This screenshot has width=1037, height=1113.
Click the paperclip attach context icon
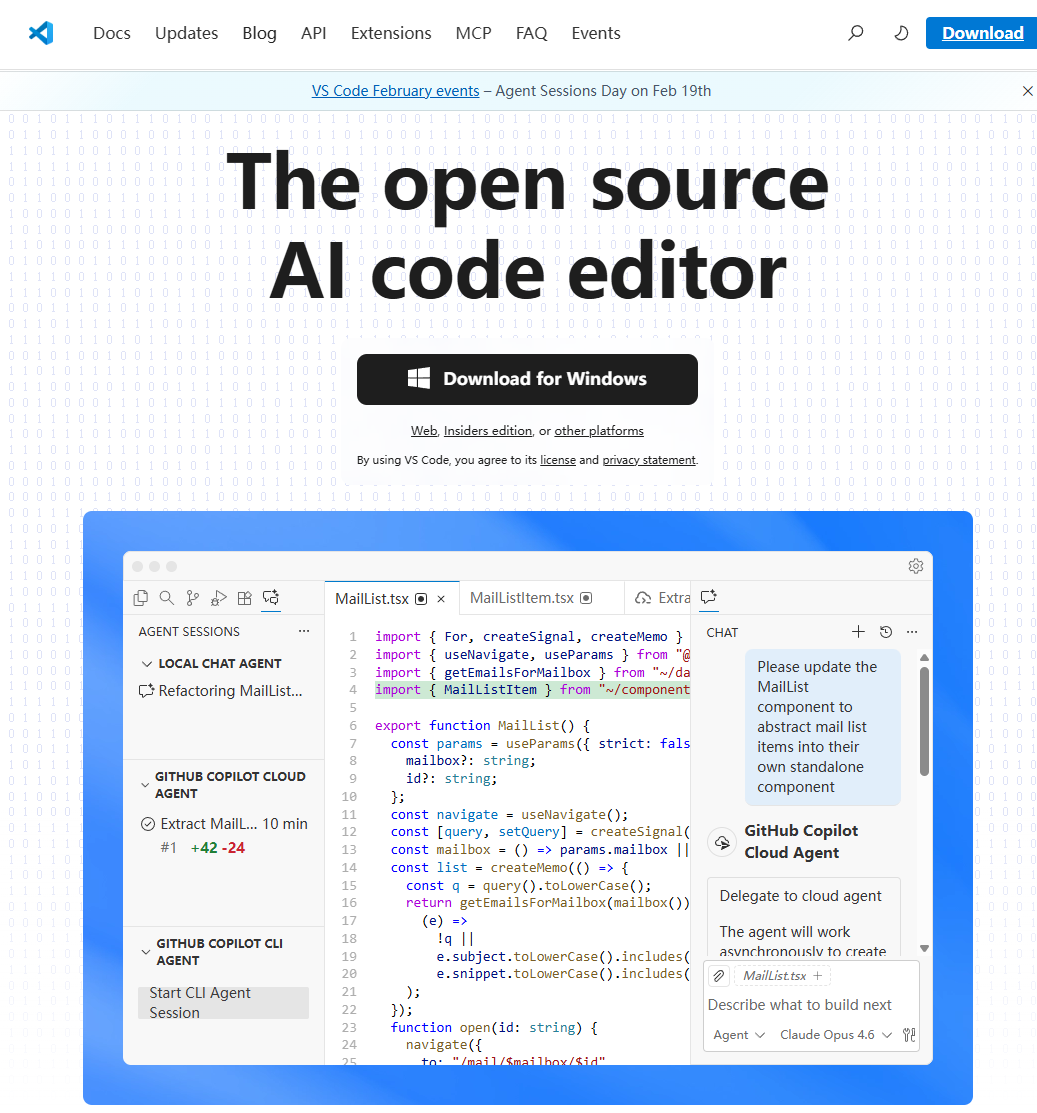[719, 976]
